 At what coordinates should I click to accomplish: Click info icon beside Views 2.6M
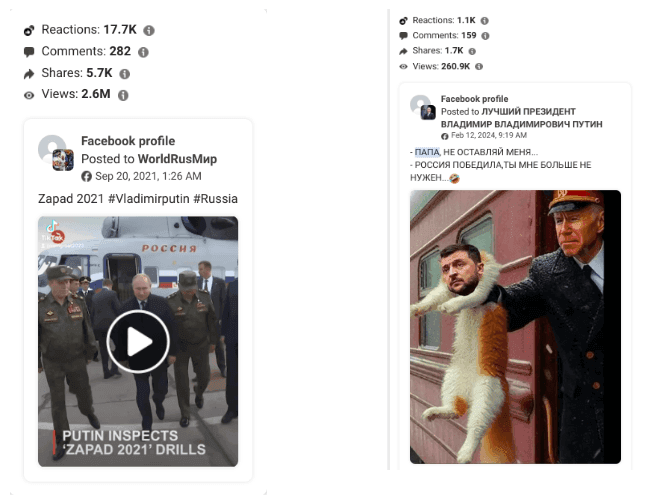click(x=123, y=95)
